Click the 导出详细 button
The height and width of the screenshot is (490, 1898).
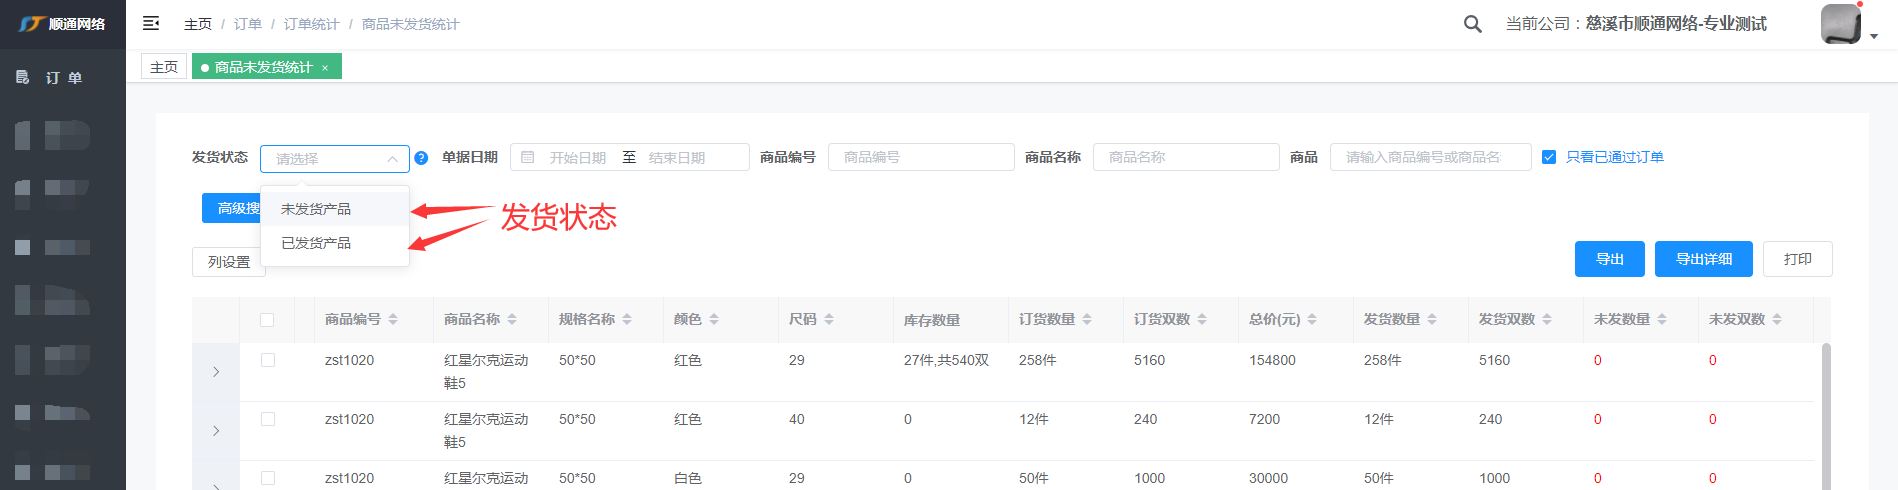[1703, 259]
